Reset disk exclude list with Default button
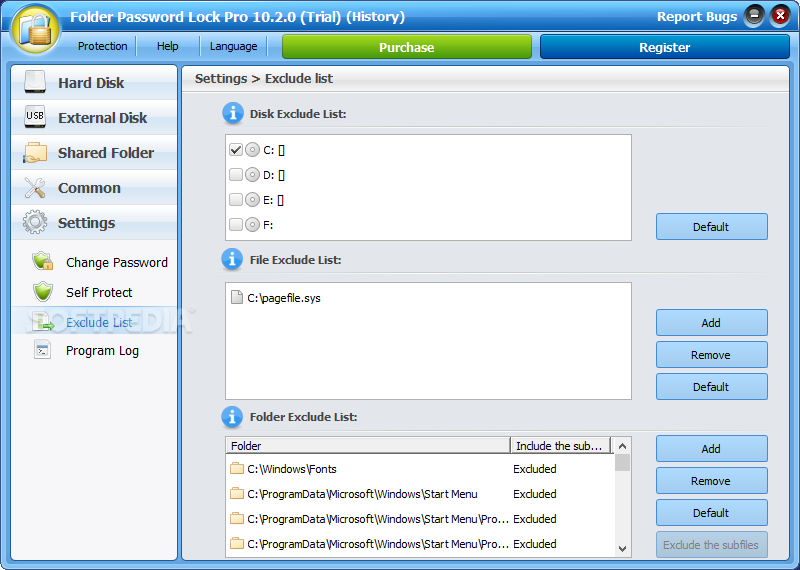Viewport: 800px width, 570px height. (x=711, y=227)
